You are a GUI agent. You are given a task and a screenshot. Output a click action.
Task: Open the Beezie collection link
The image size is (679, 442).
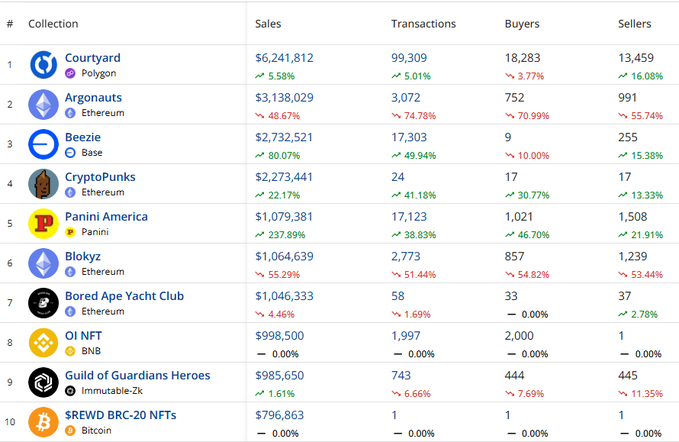(83, 137)
